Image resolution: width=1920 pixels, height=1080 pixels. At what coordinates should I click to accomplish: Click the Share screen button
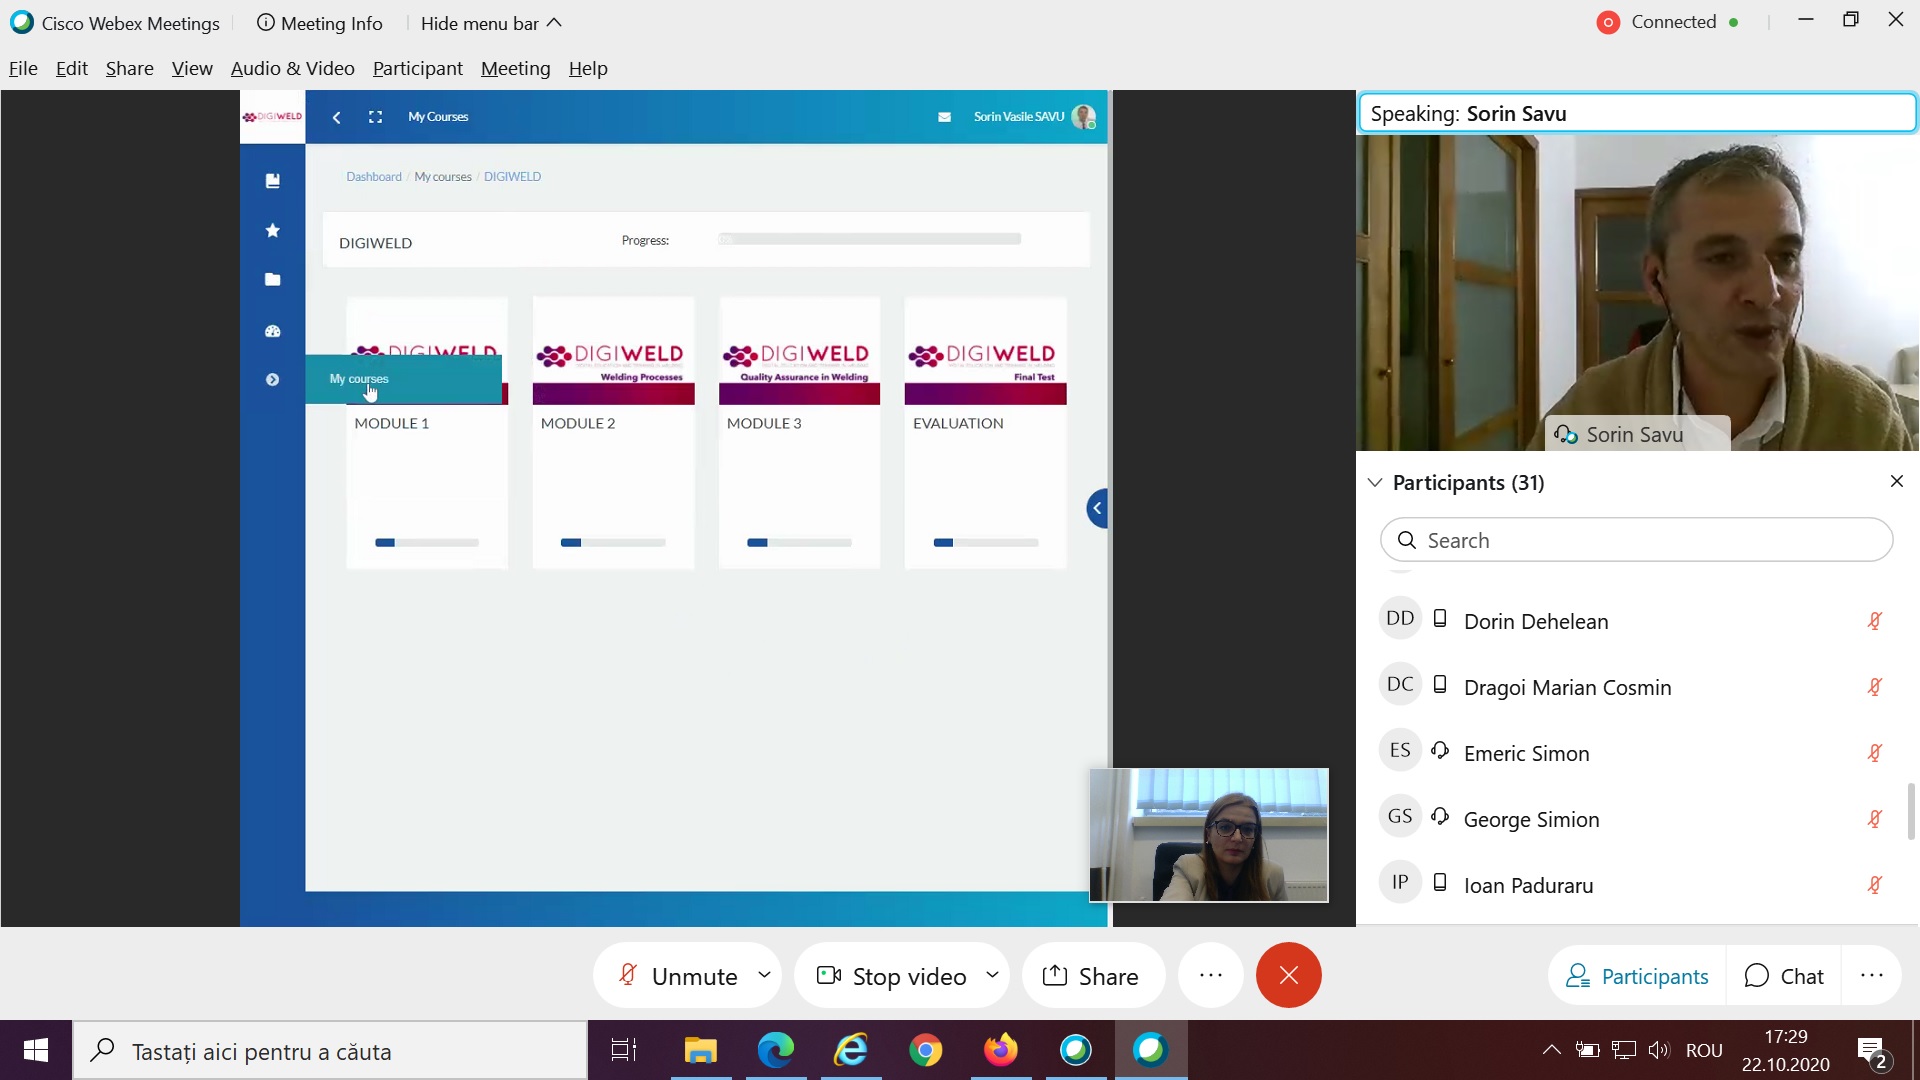[1091, 976]
